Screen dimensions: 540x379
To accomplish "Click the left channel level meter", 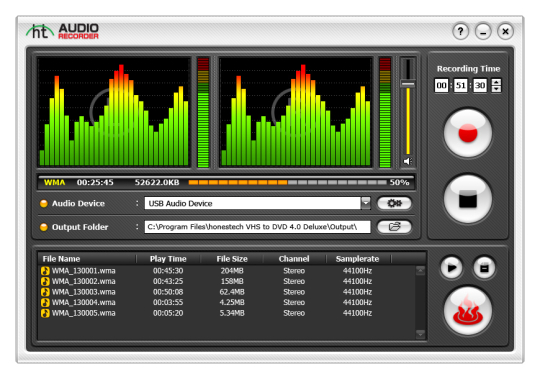I will (x=203, y=112).
